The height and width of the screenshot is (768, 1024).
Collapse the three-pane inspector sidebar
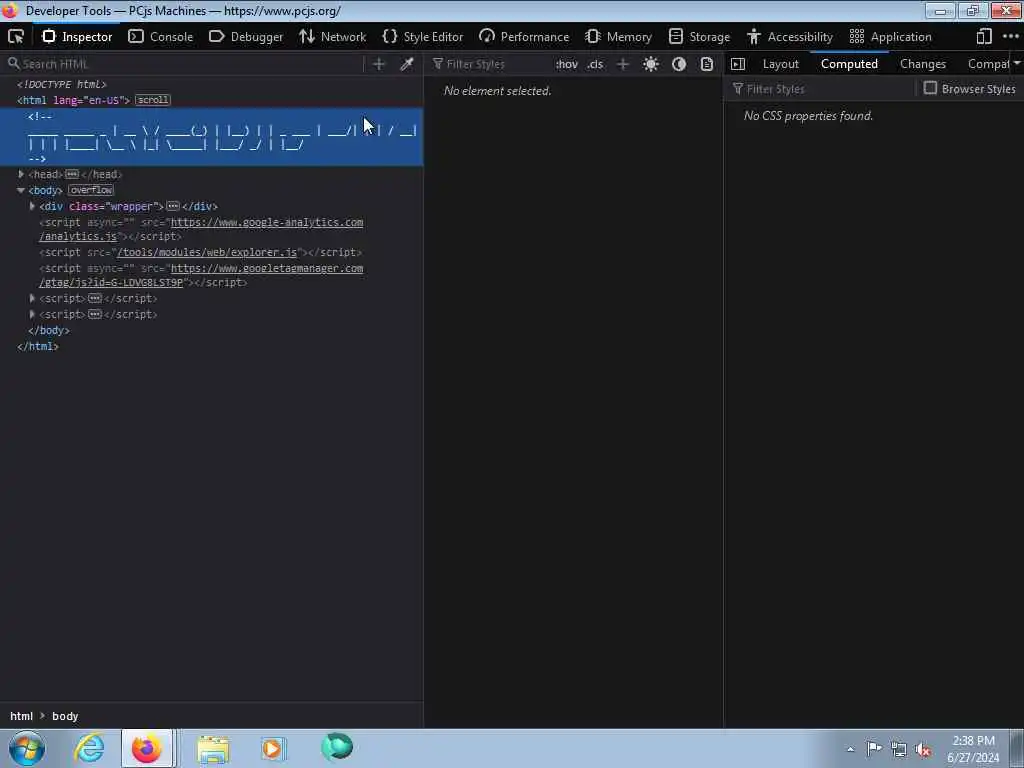point(738,64)
